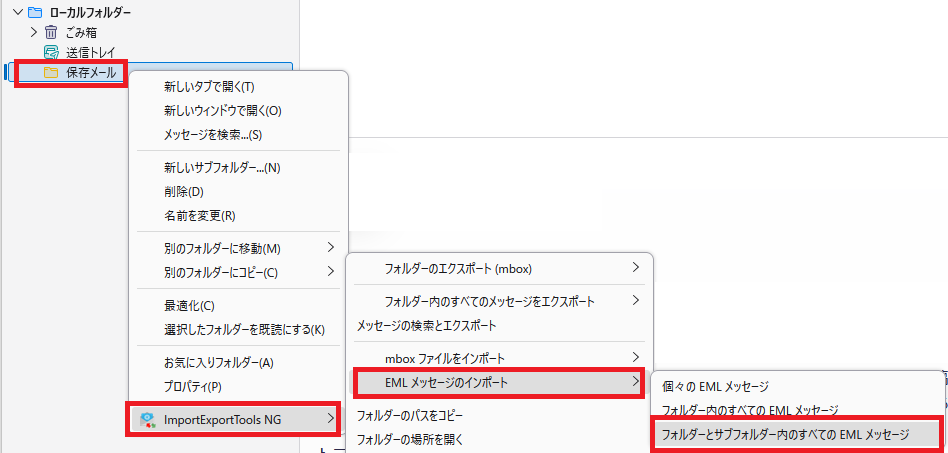948x453 pixels.
Task: Click arrow beside 別のフォルダーにコピー(C)
Action: [x=330, y=272]
